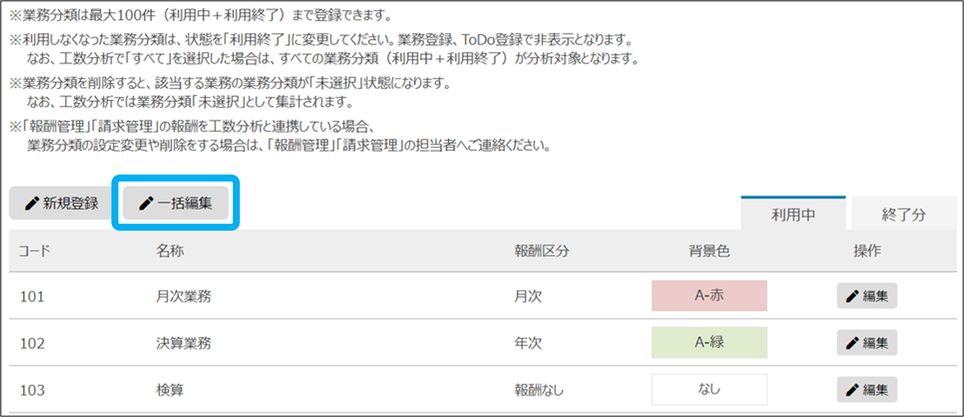Screen dimensions: 964x417
Task: Click the 背景色 column header
Action: [x=708, y=250]
